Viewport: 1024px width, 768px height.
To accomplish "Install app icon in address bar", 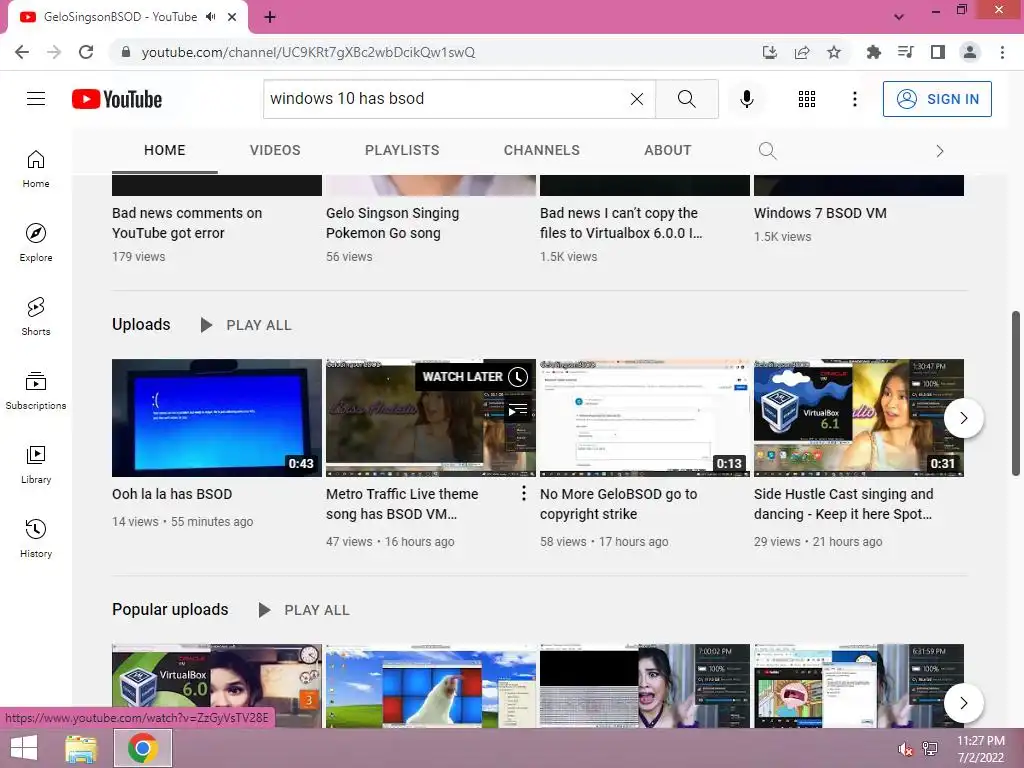I will click(770, 52).
